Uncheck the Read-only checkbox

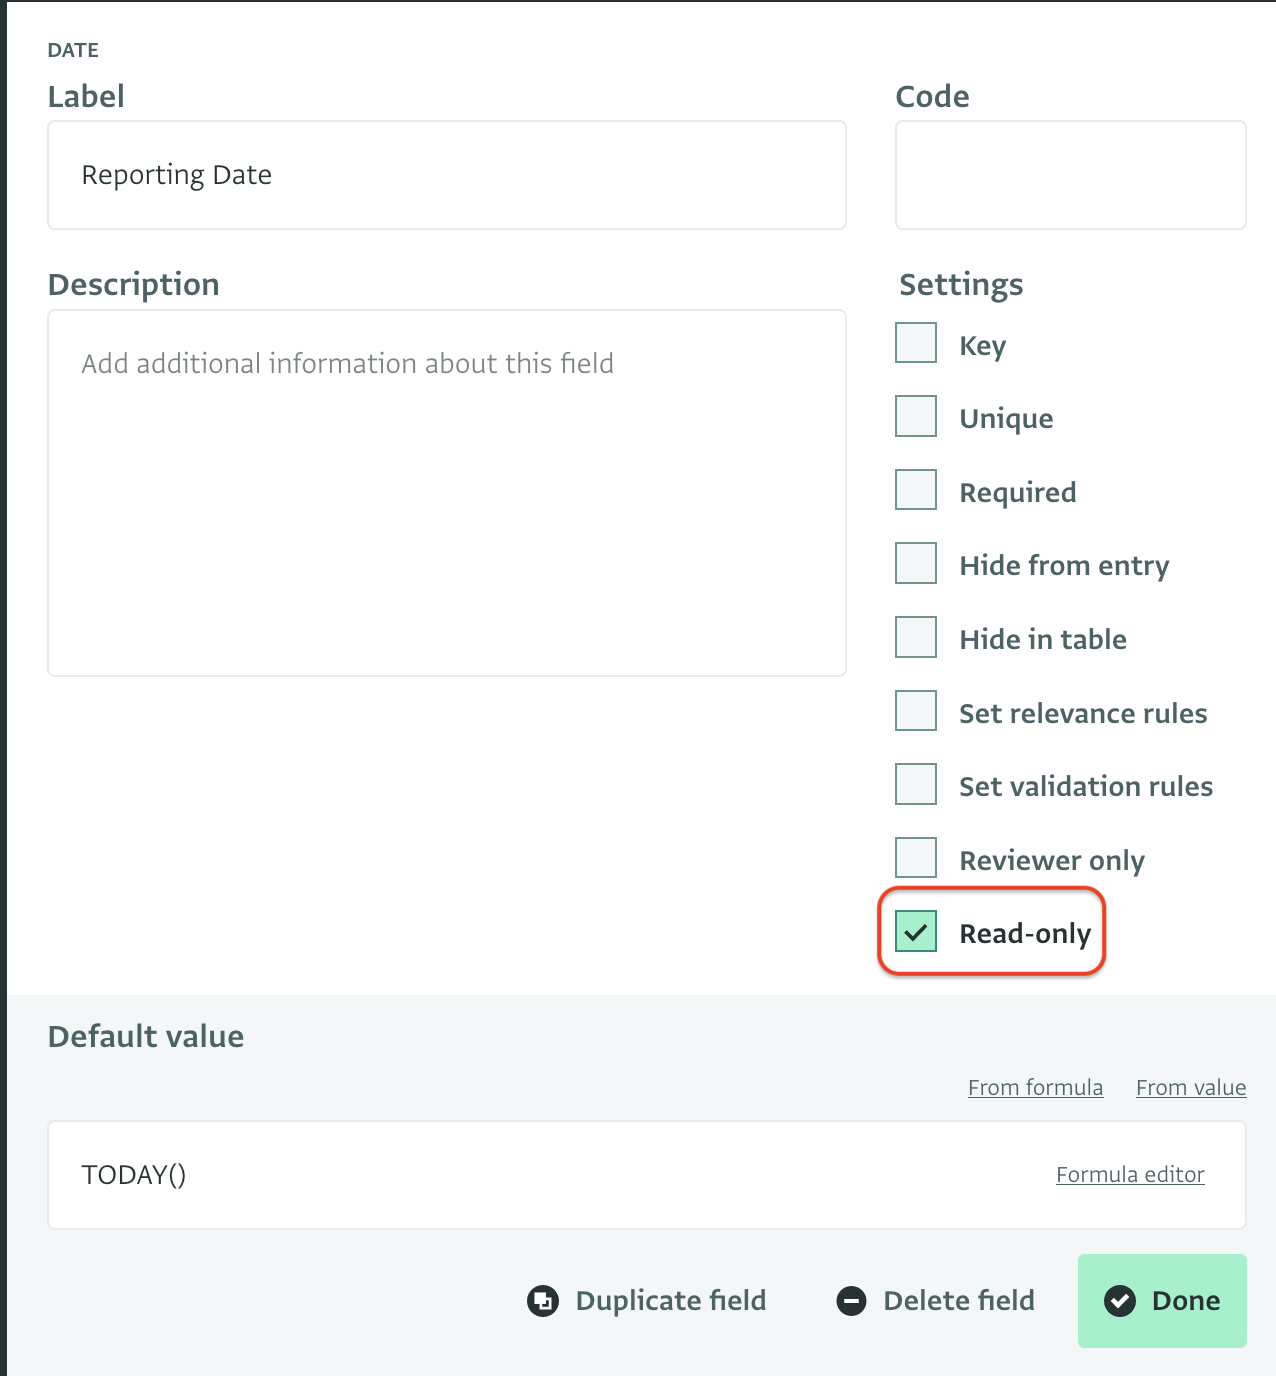(916, 932)
